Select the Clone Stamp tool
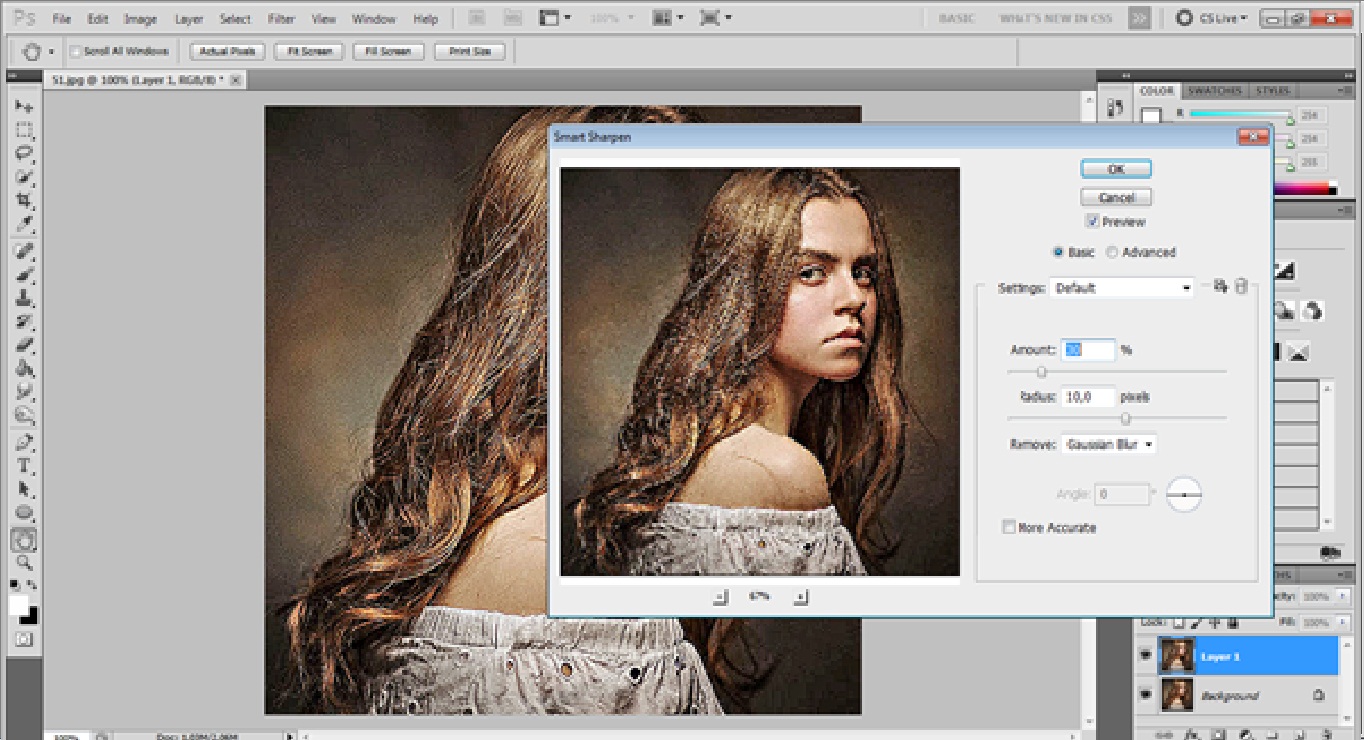1364x740 pixels. tap(24, 298)
